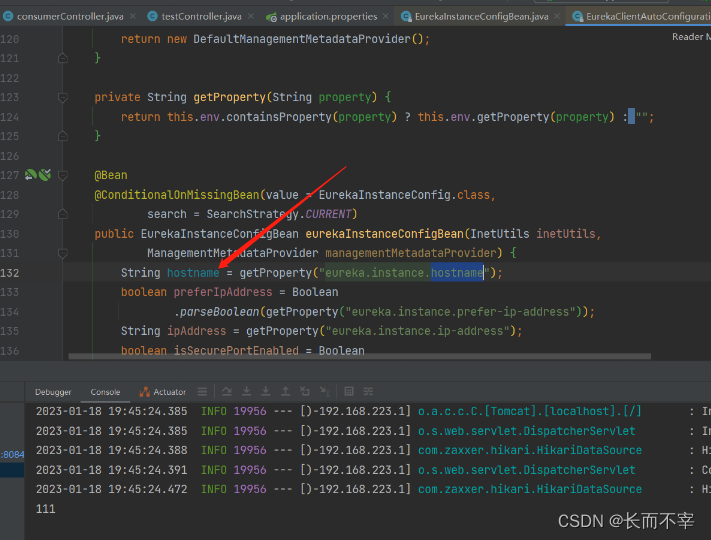The height and width of the screenshot is (540, 711).
Task: Click the Step Over debug icon
Action: pyautogui.click(x=227, y=391)
